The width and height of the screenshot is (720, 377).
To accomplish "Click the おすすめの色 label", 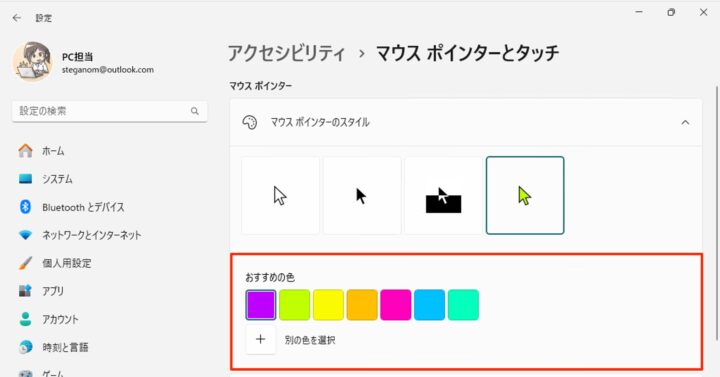I will tap(270, 277).
